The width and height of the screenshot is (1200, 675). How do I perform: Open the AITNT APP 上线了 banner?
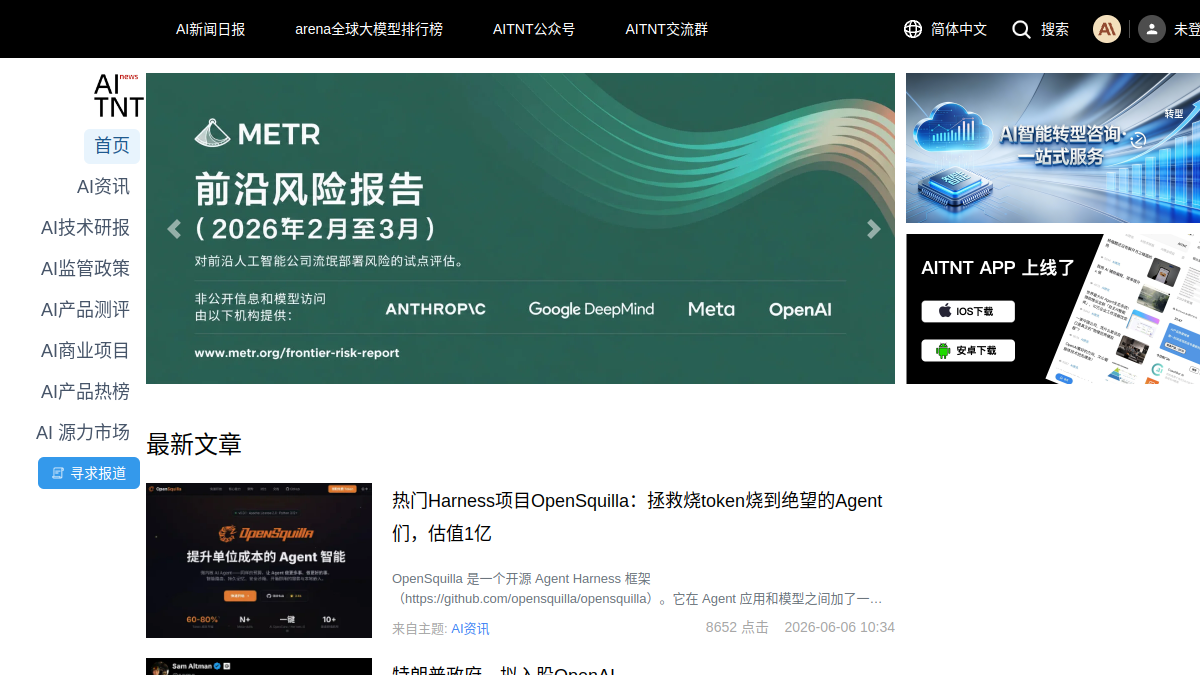pos(1053,309)
